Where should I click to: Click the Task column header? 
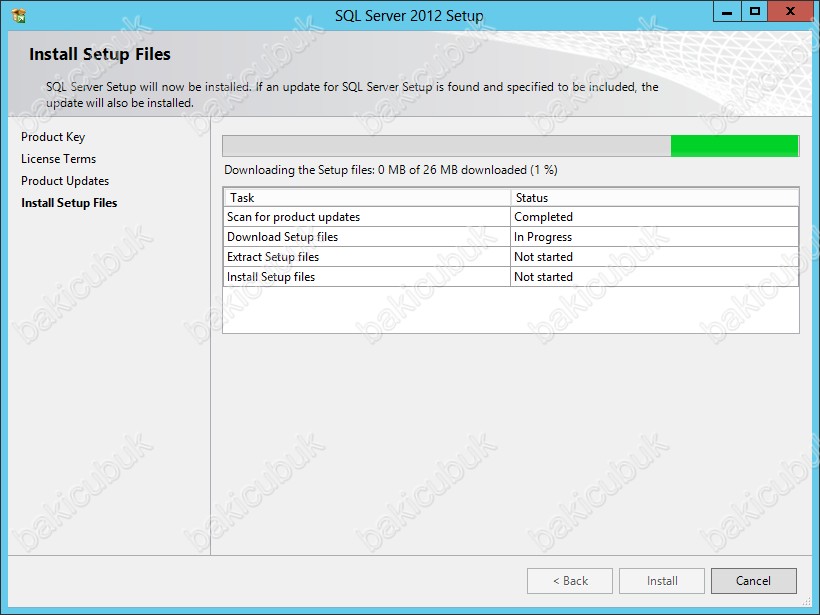click(x=368, y=198)
